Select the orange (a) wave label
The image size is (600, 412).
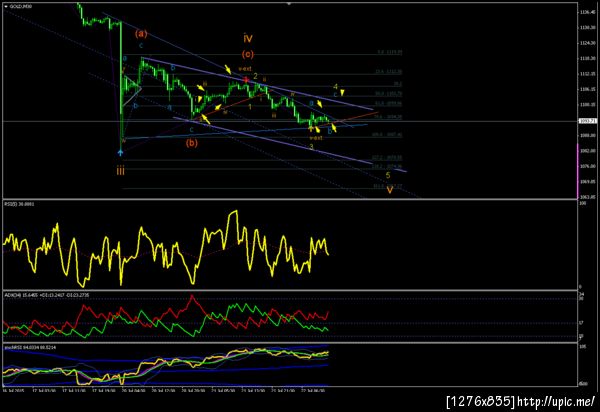(x=141, y=34)
